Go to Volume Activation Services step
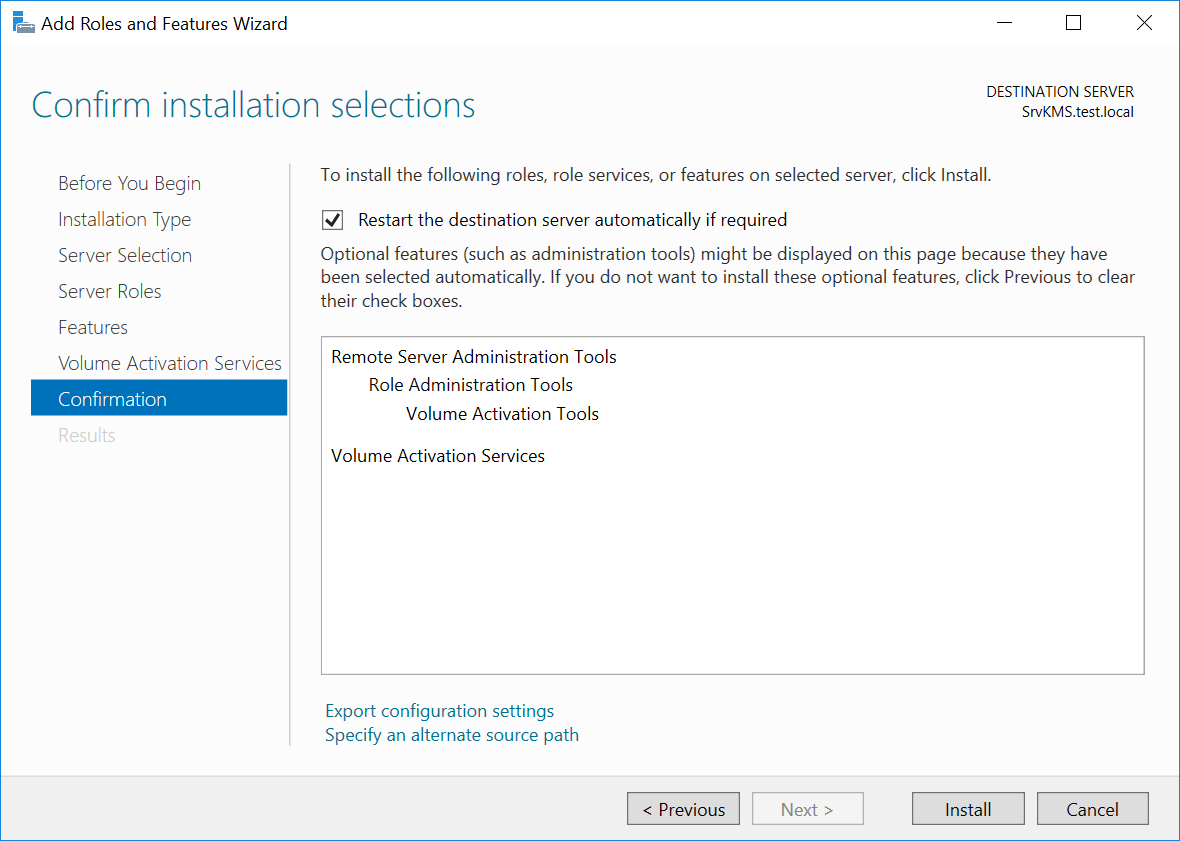Screen dimensions: 1180x841 [170, 363]
